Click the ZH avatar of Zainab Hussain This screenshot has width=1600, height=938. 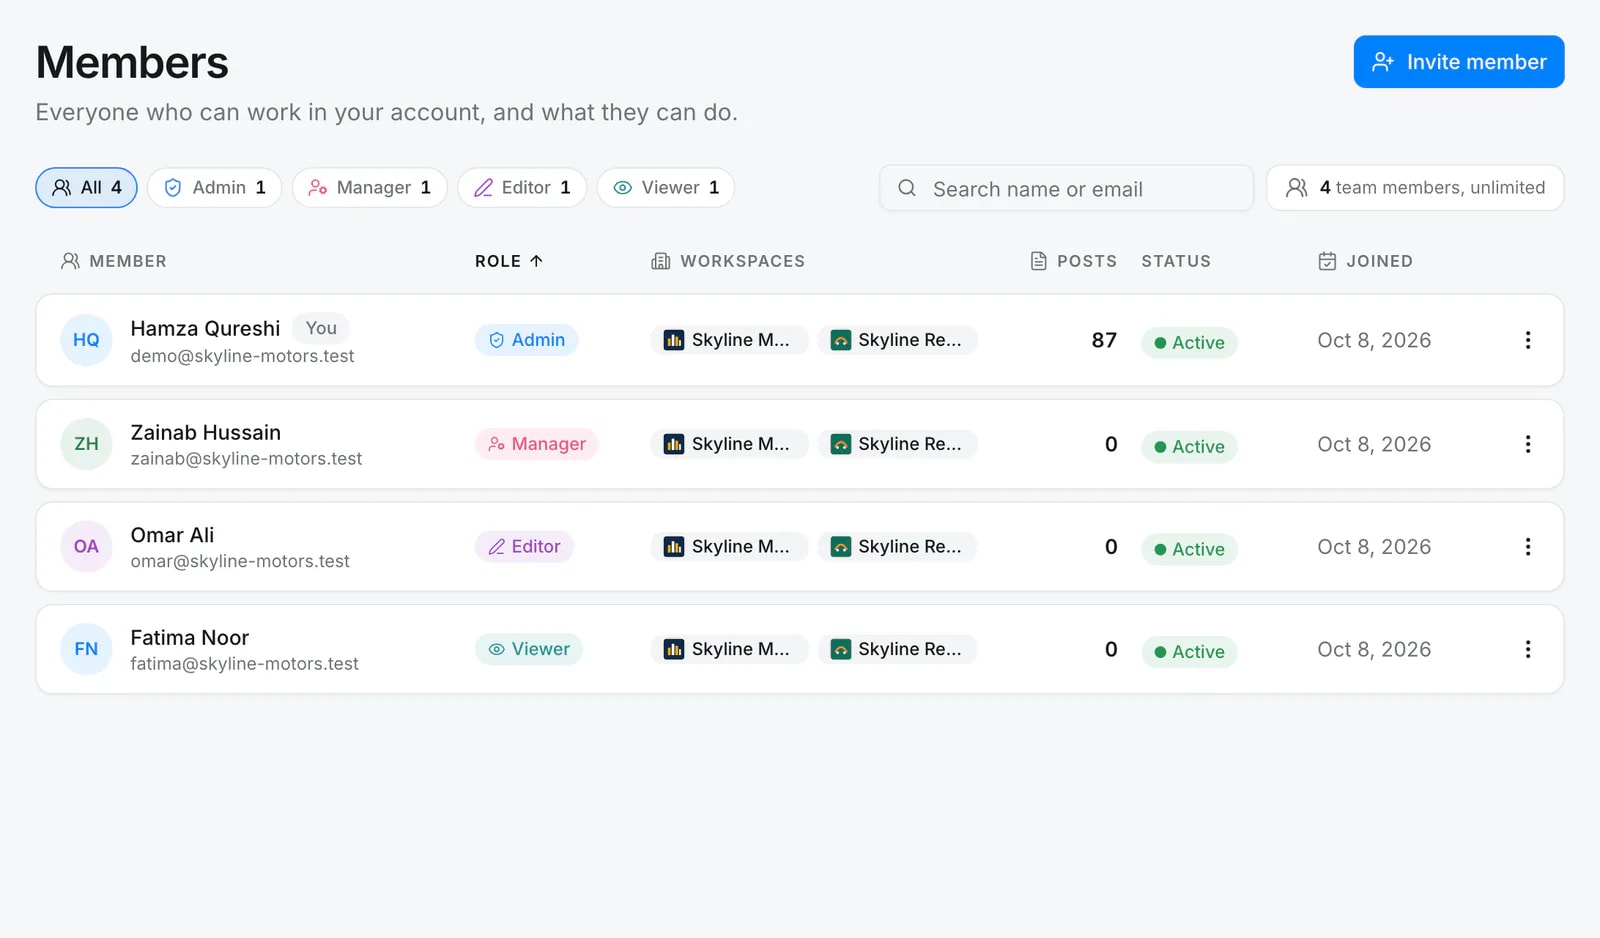[86, 444]
